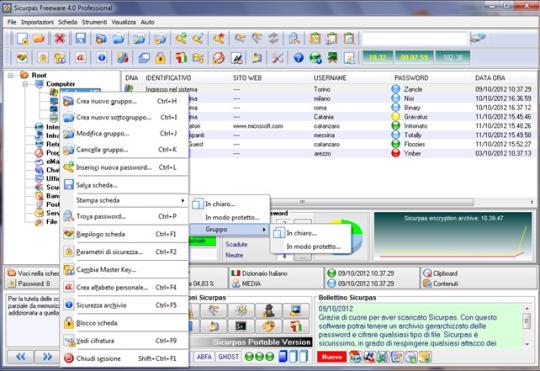Click the ABFA button
The image size is (540, 371).
coord(204,357)
